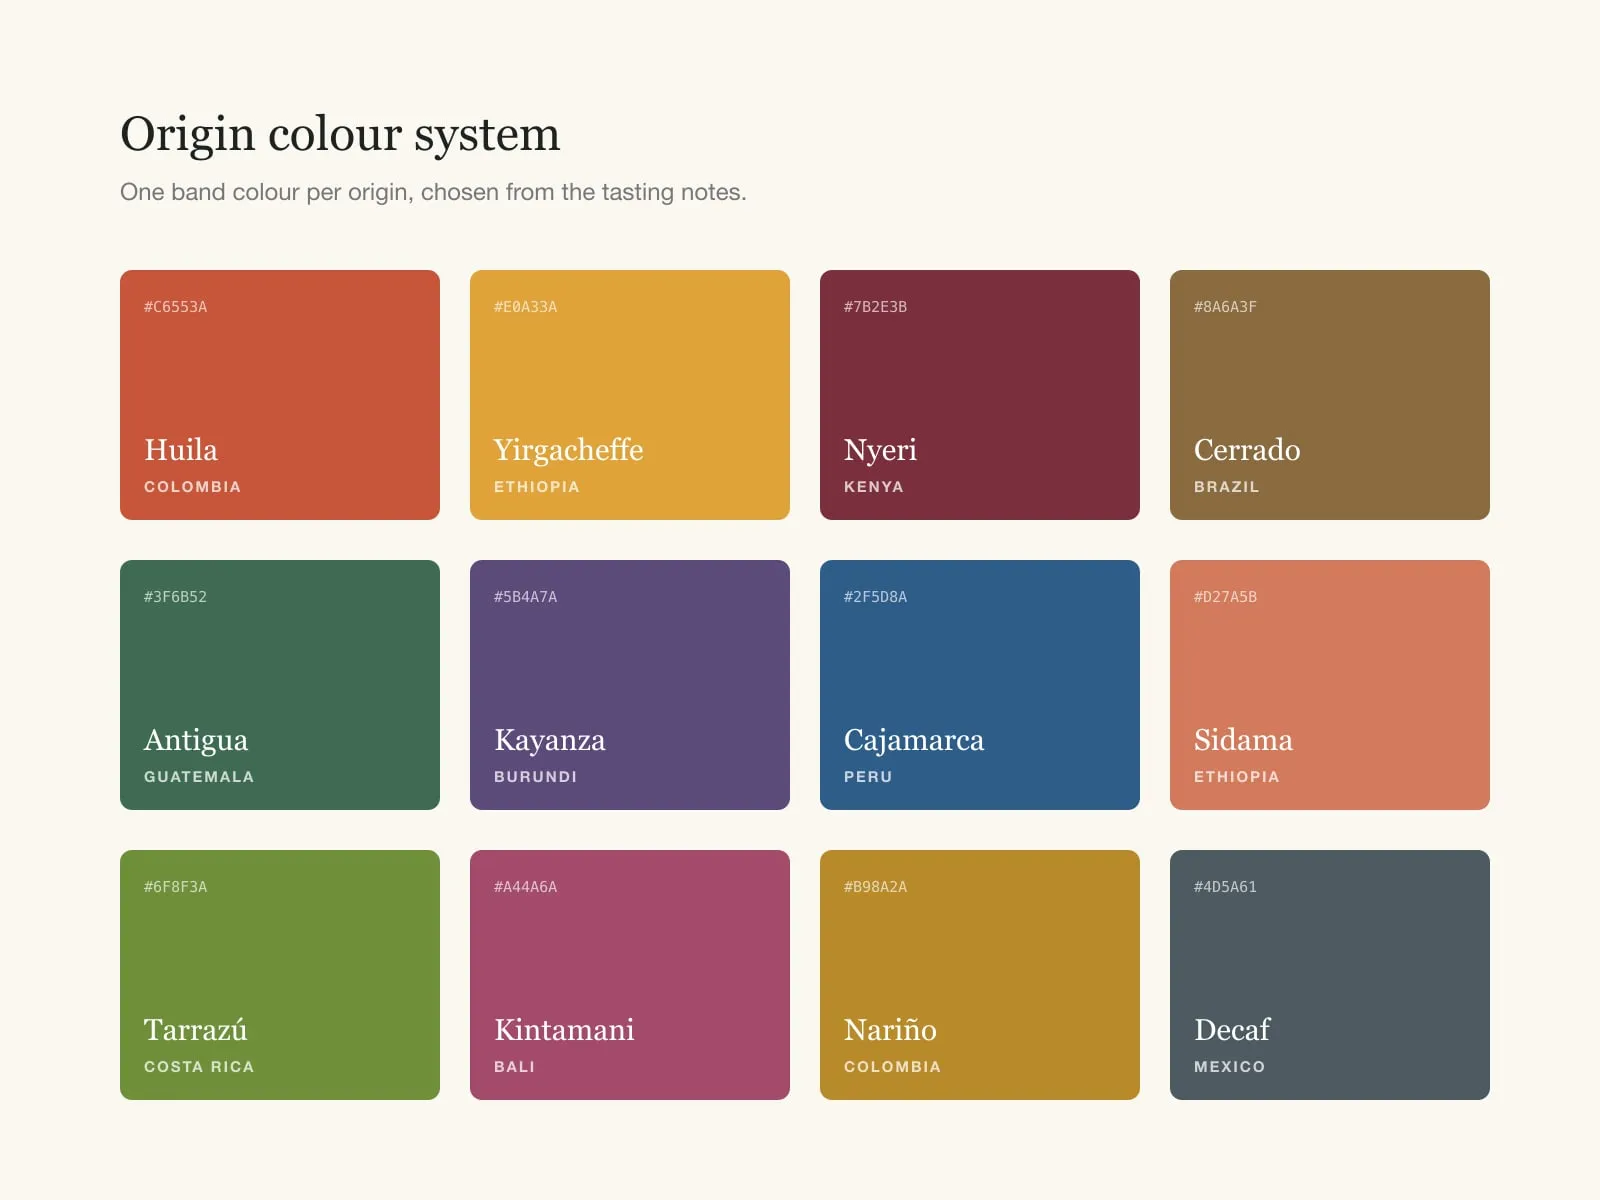Click the Yirgacheffe origin name
The image size is (1600, 1200).
(x=569, y=451)
